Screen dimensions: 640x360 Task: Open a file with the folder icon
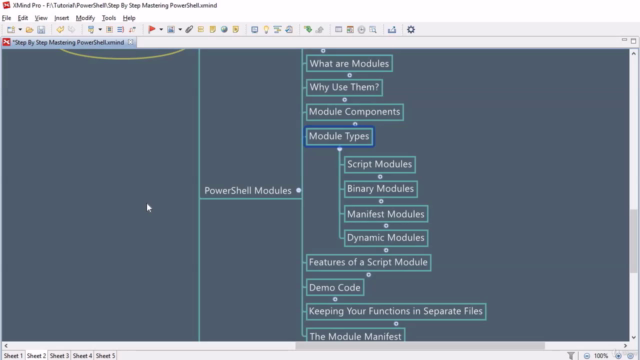(29, 29)
